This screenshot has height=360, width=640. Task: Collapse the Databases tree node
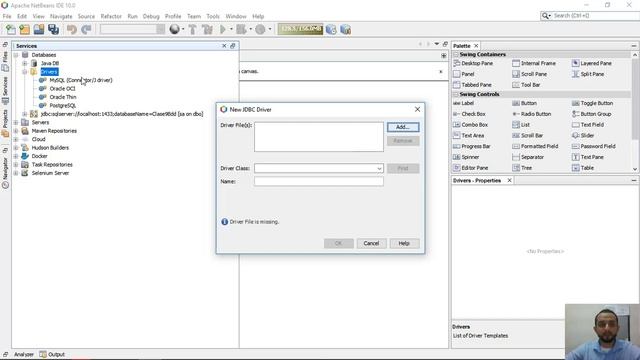(16, 55)
